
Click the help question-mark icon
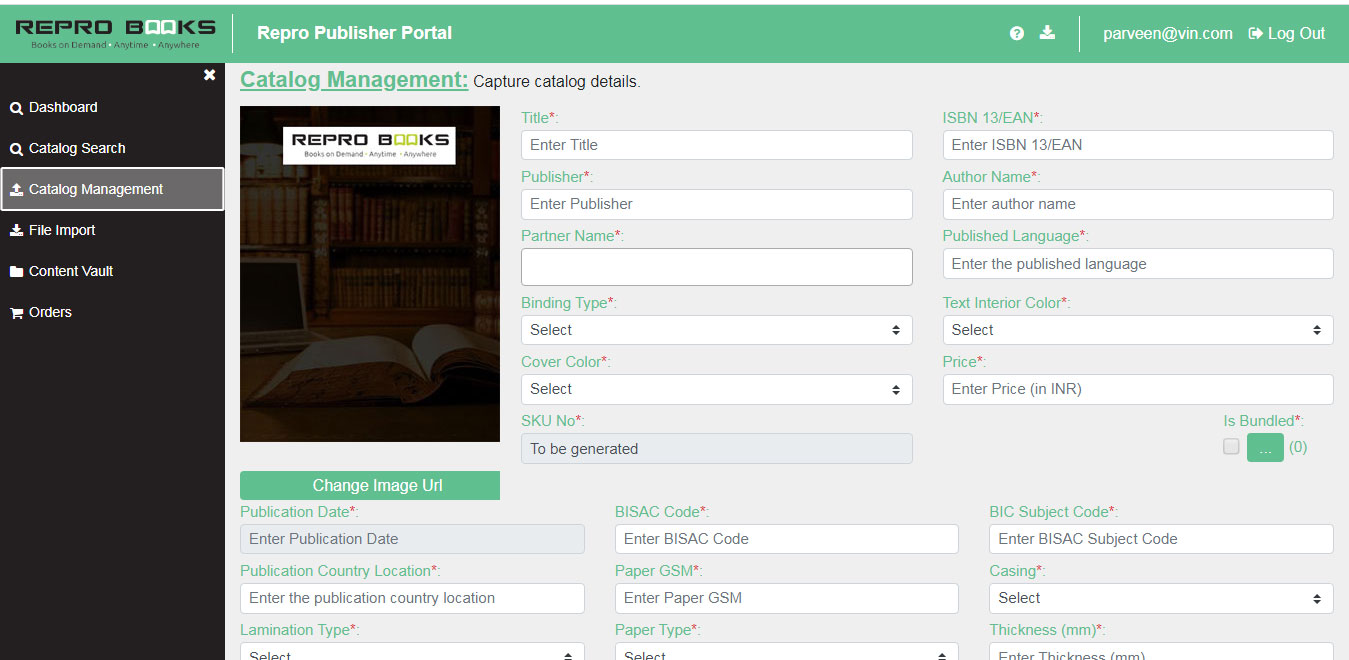(x=1017, y=33)
